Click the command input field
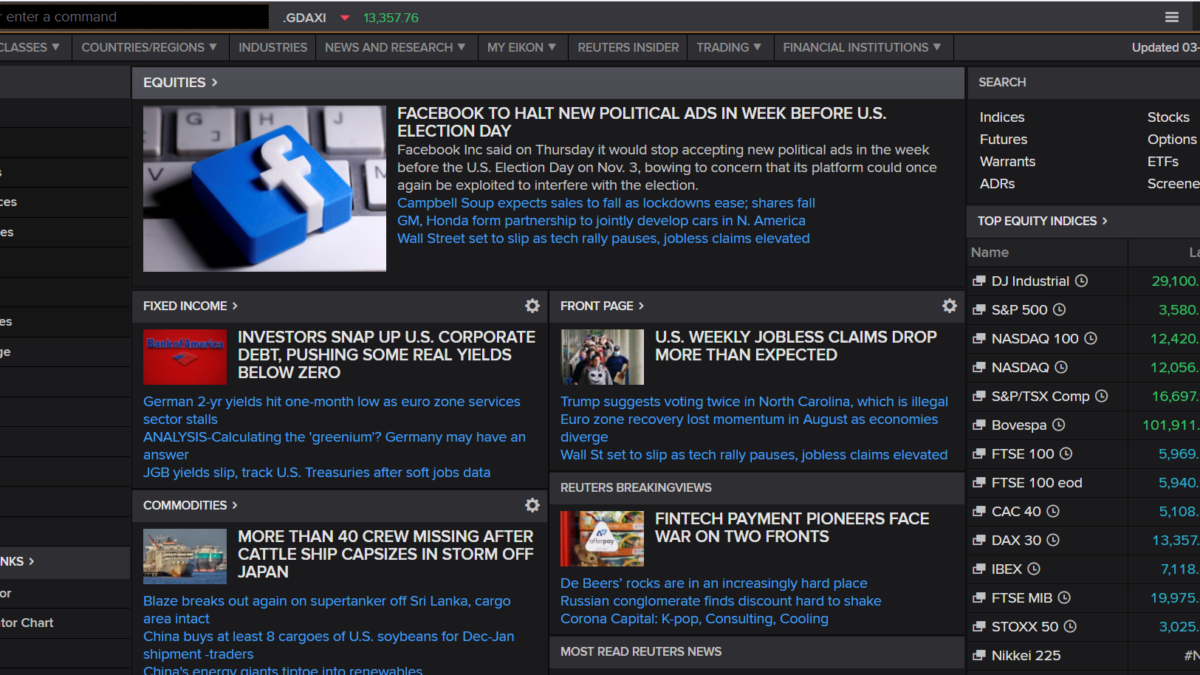 [x=134, y=17]
